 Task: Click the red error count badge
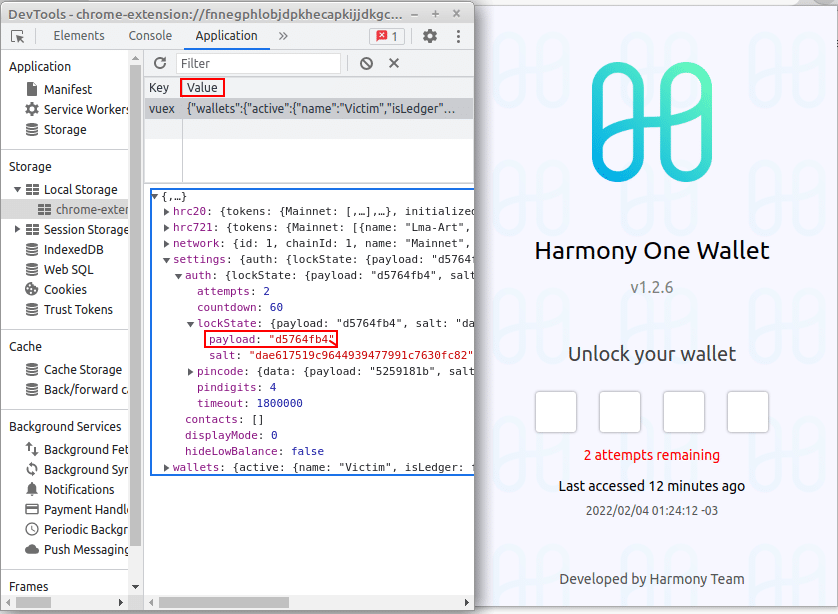387,36
